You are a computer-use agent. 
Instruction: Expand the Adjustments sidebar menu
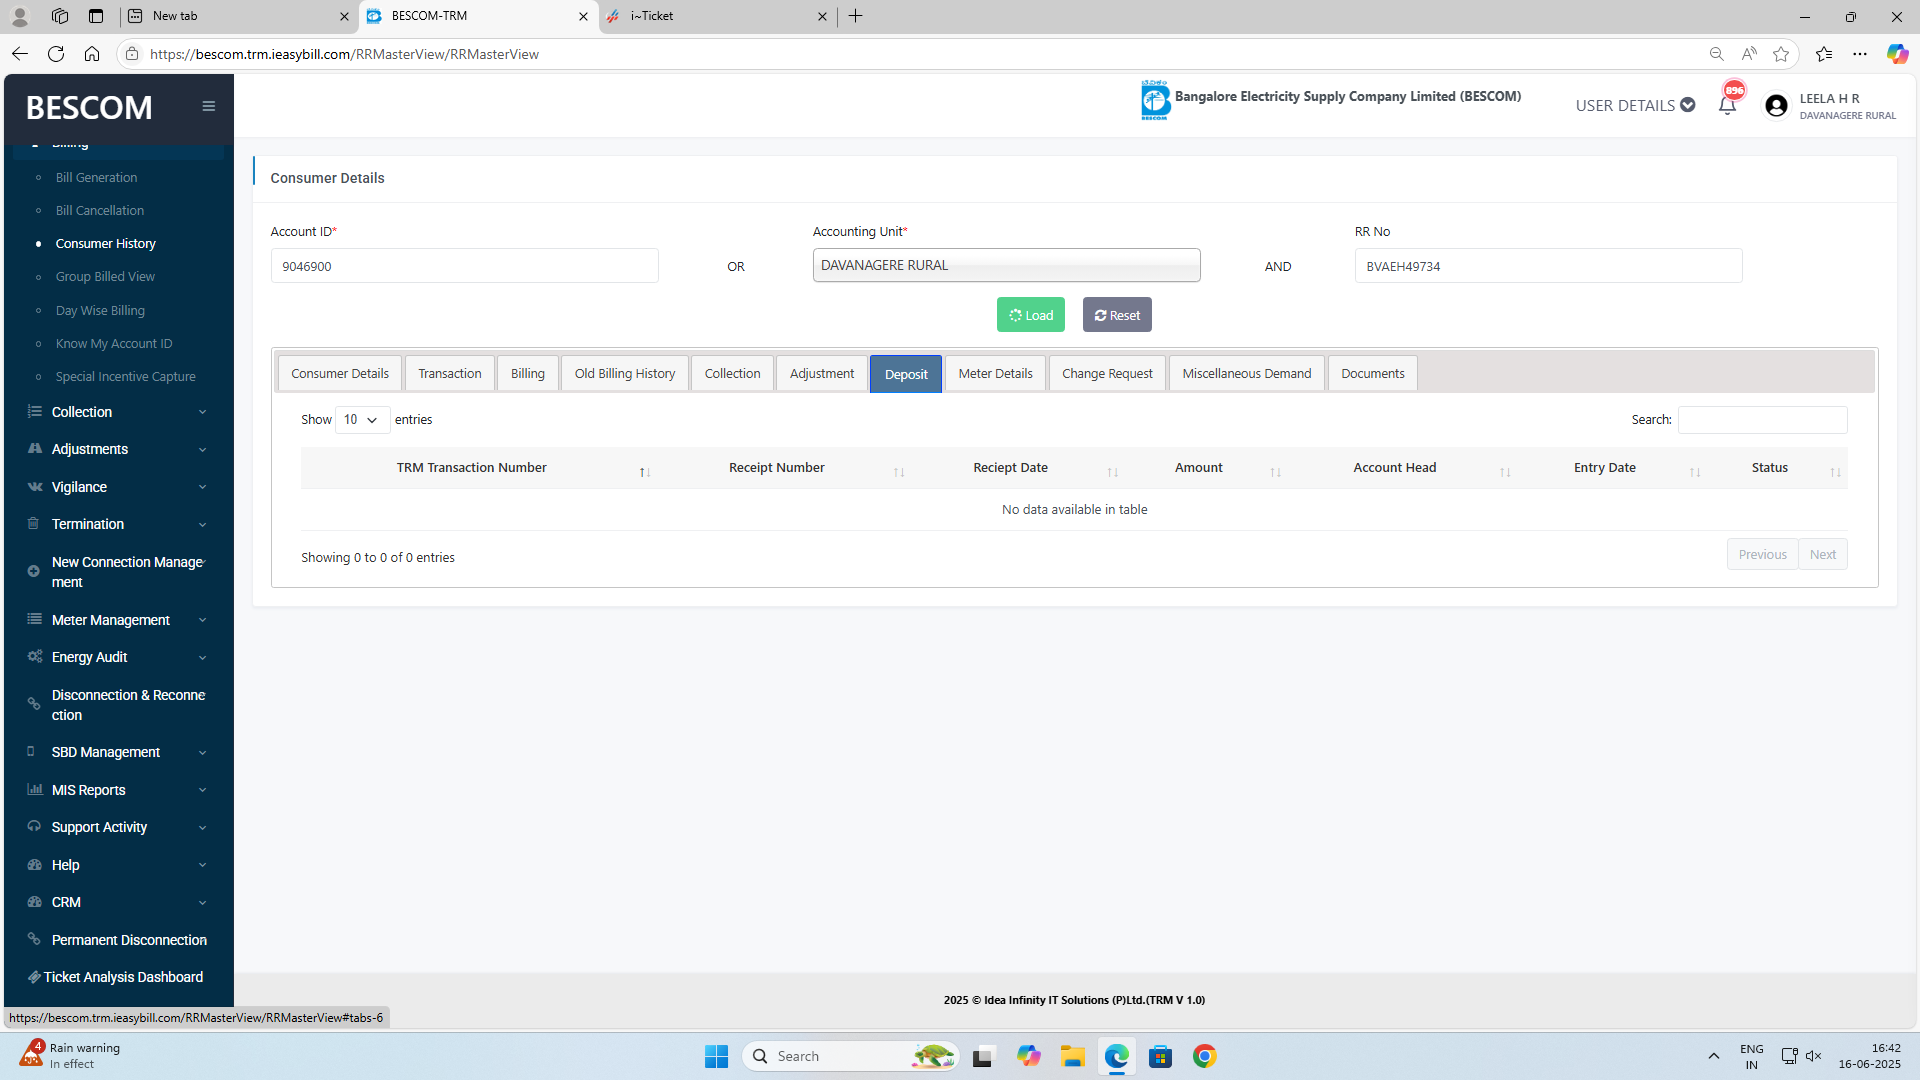[118, 449]
